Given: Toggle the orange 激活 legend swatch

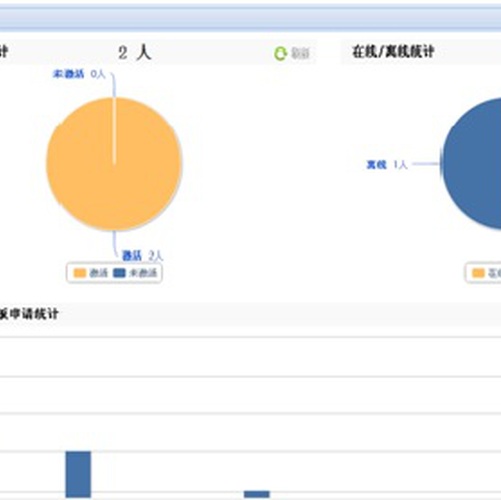Looking at the screenshot, I should [80, 273].
